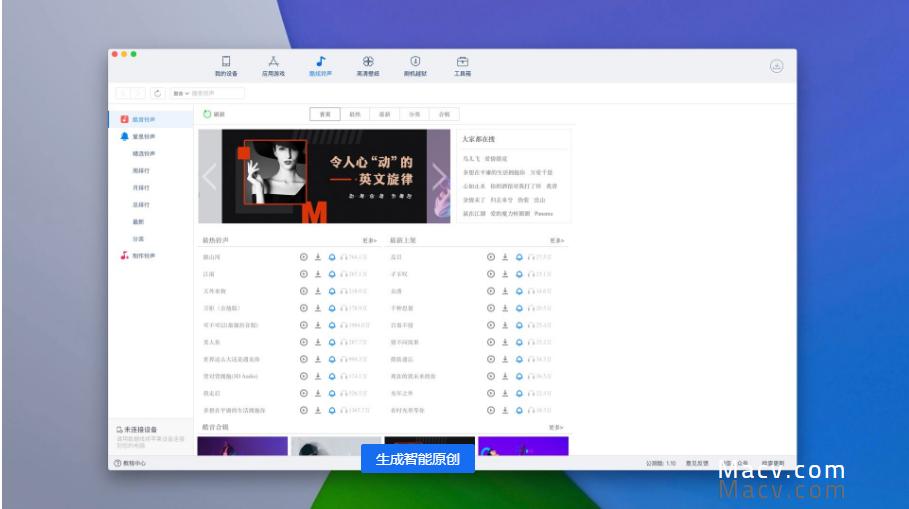
Task: Click the bell icon for the last Hottest Ringtones song
Action: (332, 410)
